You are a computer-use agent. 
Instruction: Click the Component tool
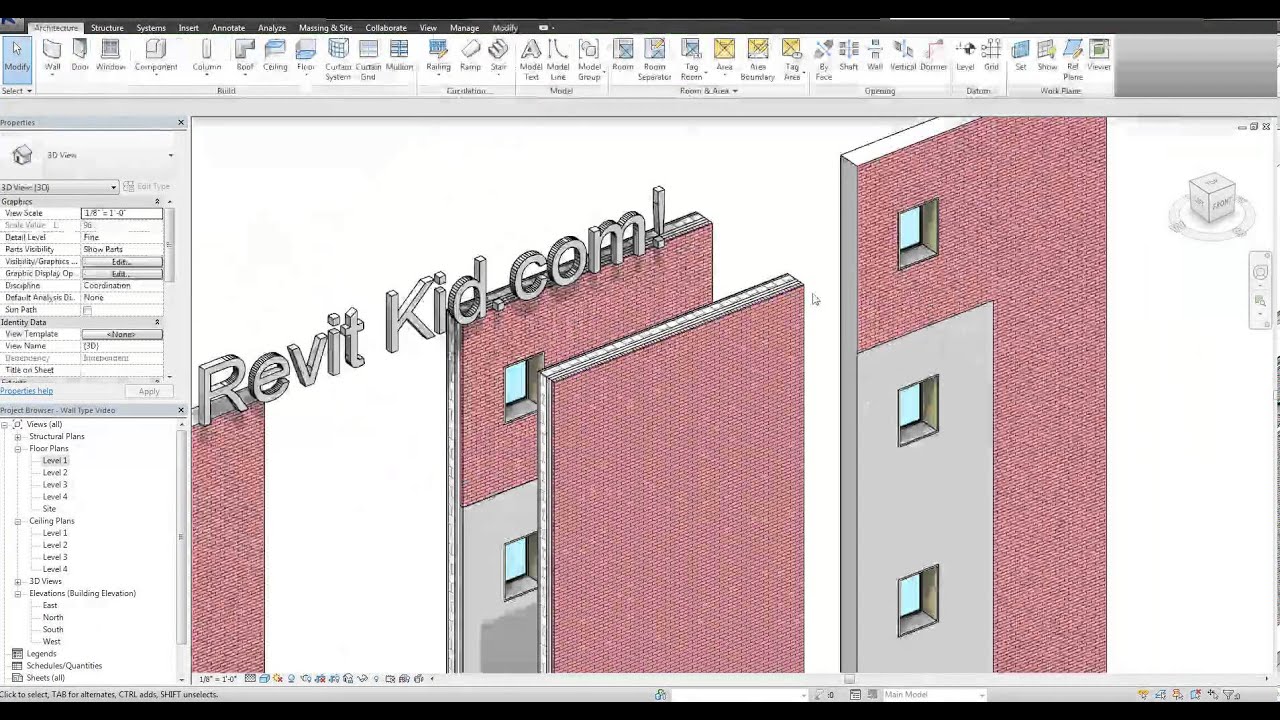[156, 55]
